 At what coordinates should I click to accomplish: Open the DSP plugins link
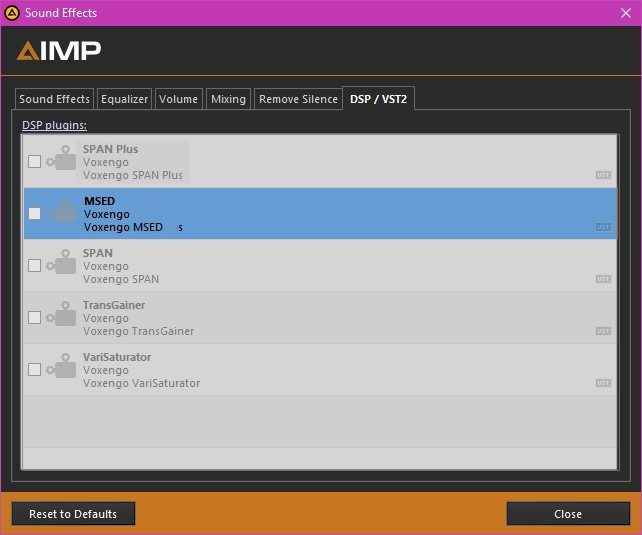(x=54, y=125)
